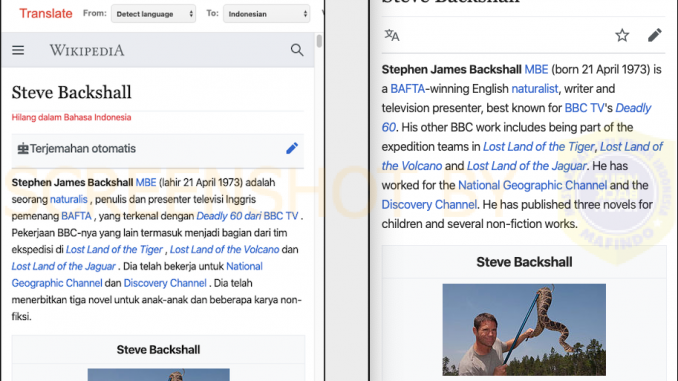Click Hilang dalam Bahasa Indonesia notice
The width and height of the screenshot is (678, 381).
71,118
